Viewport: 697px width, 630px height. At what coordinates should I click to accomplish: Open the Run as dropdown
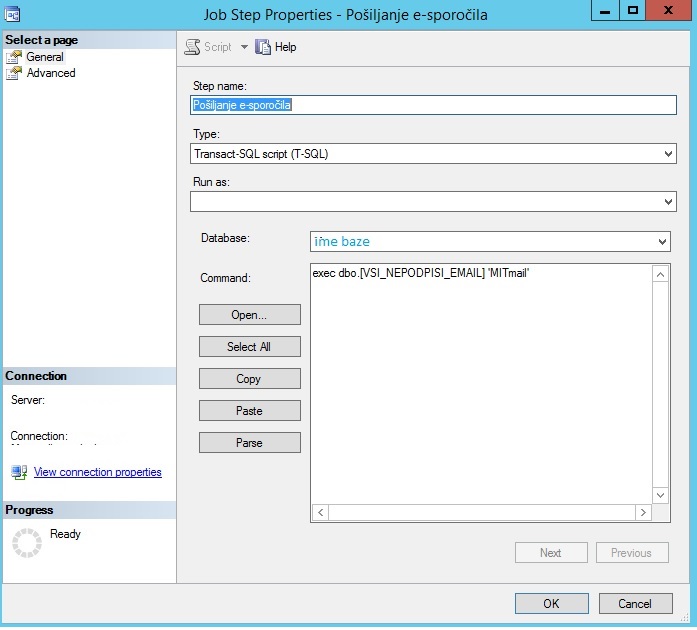(x=433, y=202)
